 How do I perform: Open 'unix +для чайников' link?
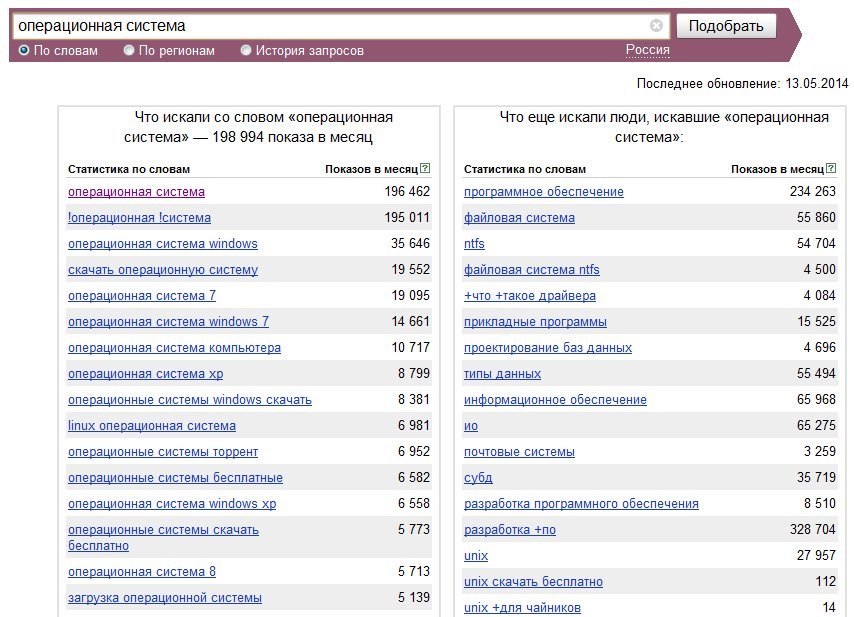[522, 608]
